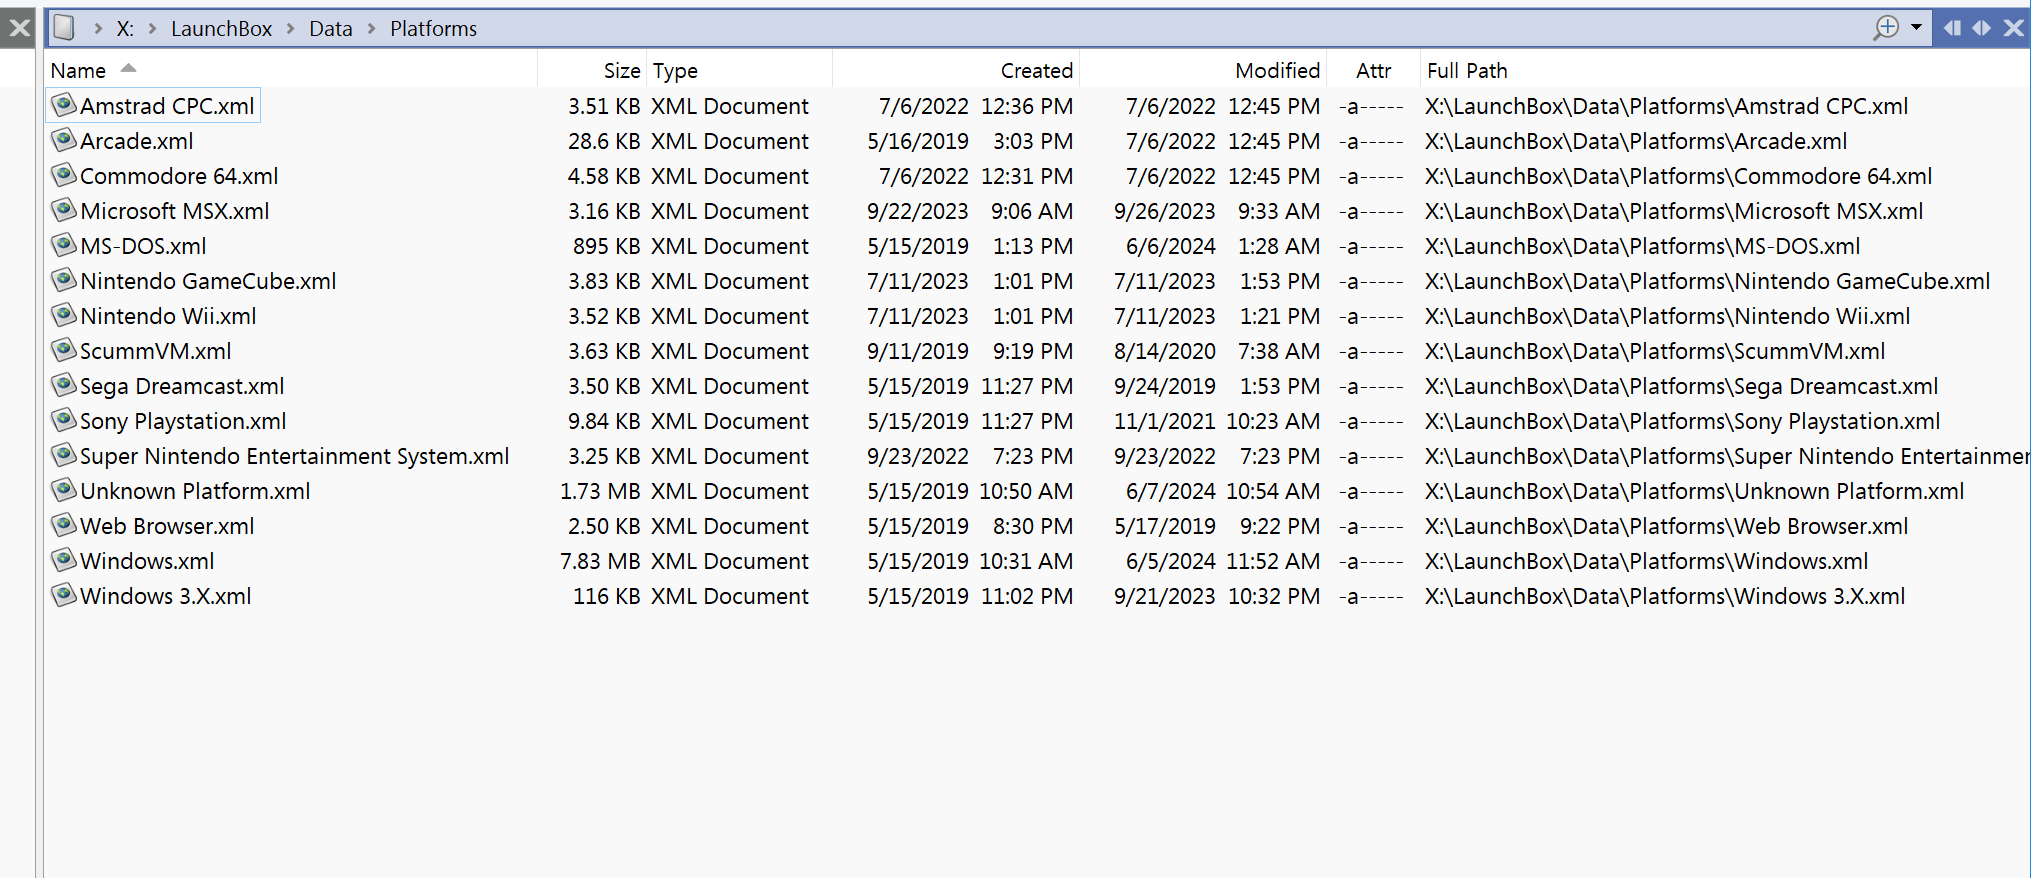The width and height of the screenshot is (2031, 878).
Task: Select the Web Browser.xml file name
Action: (x=167, y=526)
